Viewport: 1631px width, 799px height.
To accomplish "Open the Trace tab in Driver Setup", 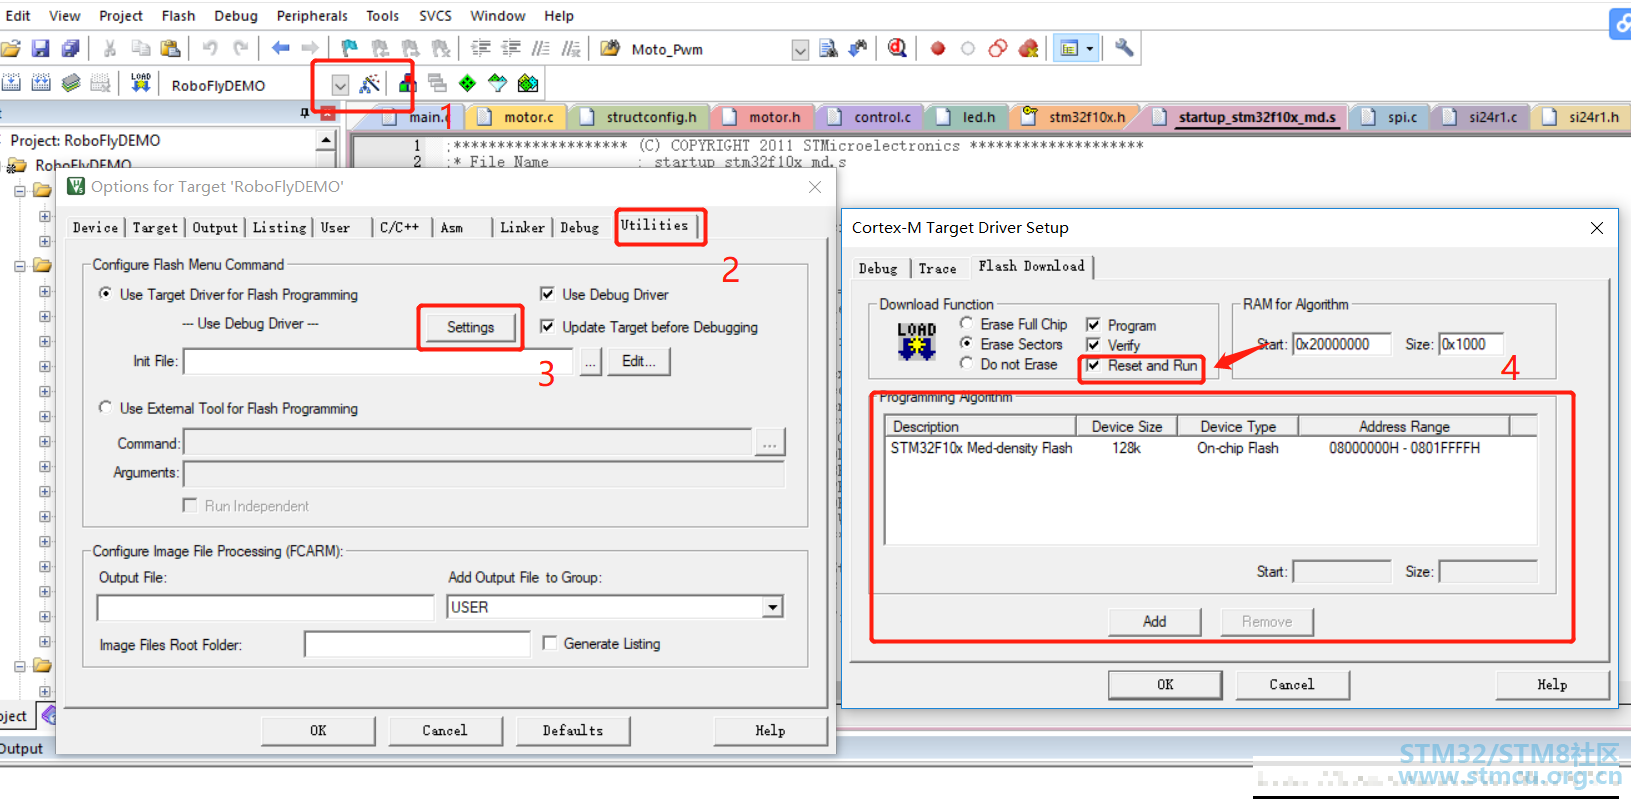I will [x=937, y=268].
